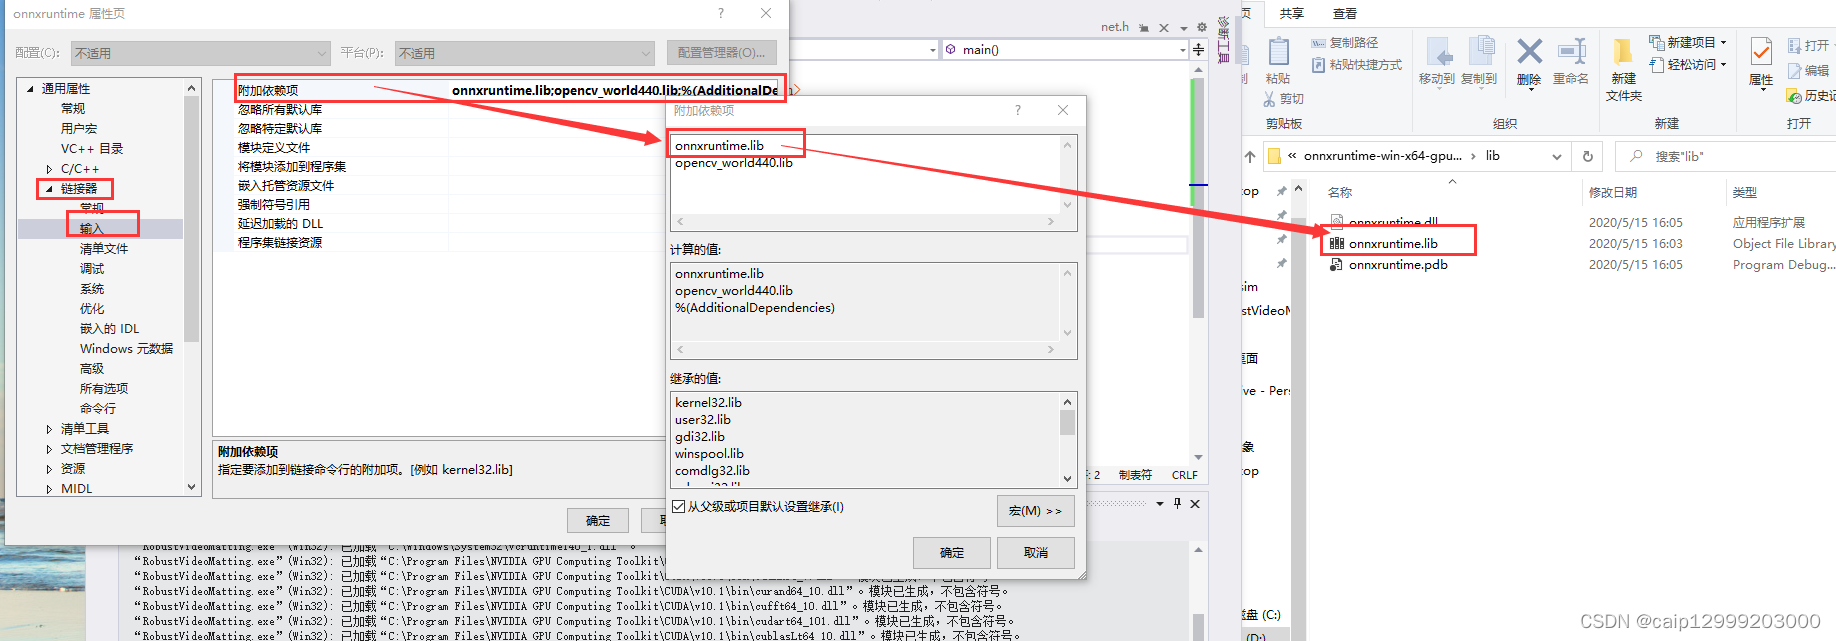1836x641 pixels.
Task: Collapse the 链接器 tree node
Action: (49, 188)
